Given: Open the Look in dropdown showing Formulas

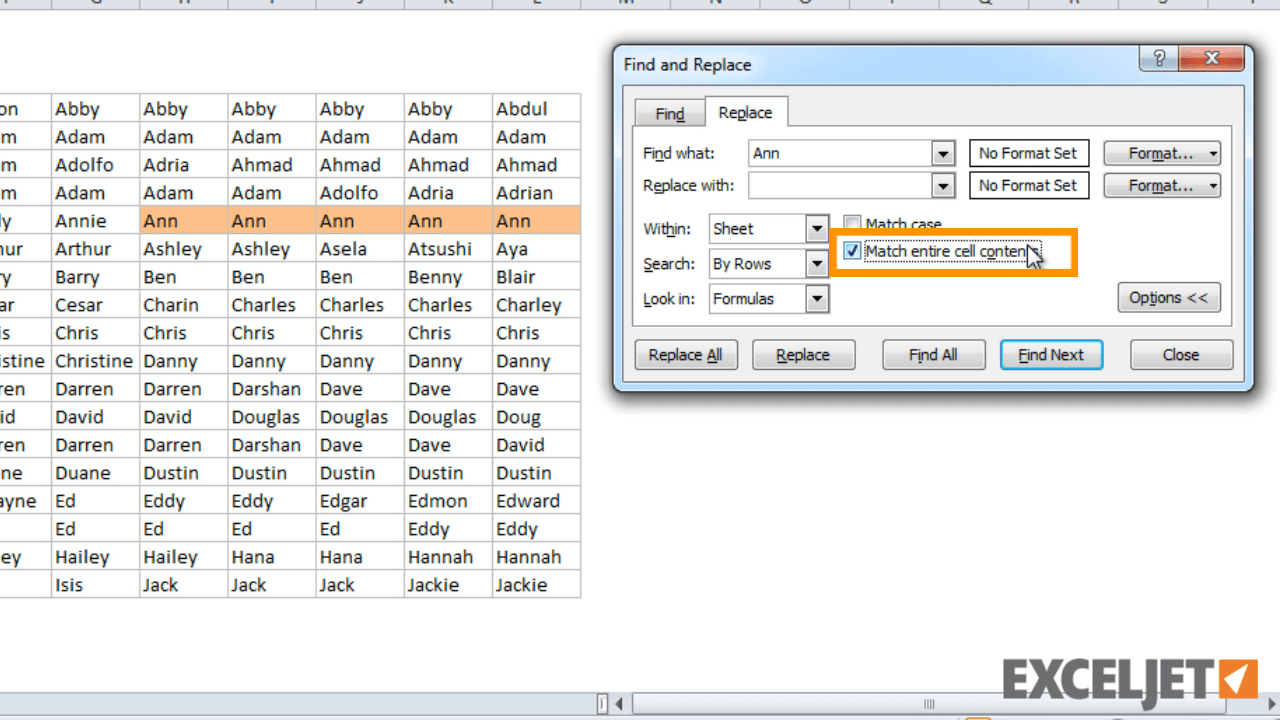Looking at the screenshot, I should [816, 298].
